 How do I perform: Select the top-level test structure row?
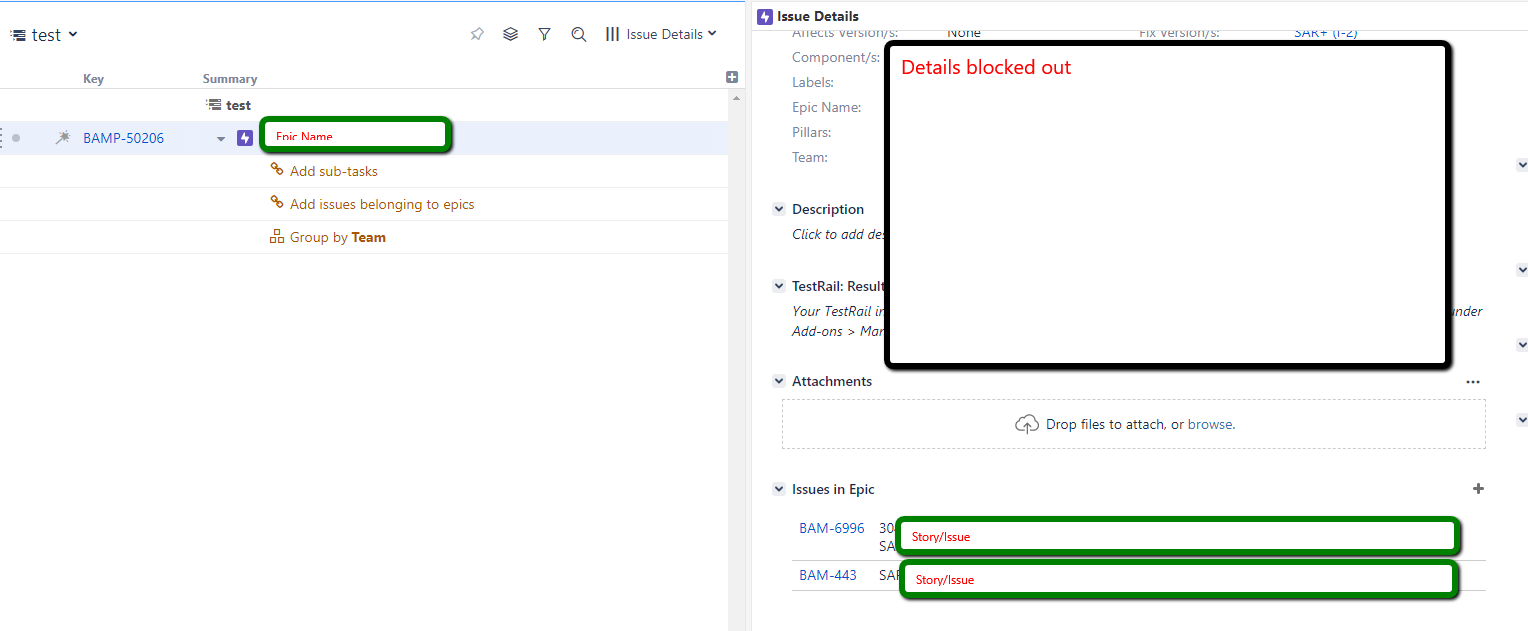tap(364, 105)
